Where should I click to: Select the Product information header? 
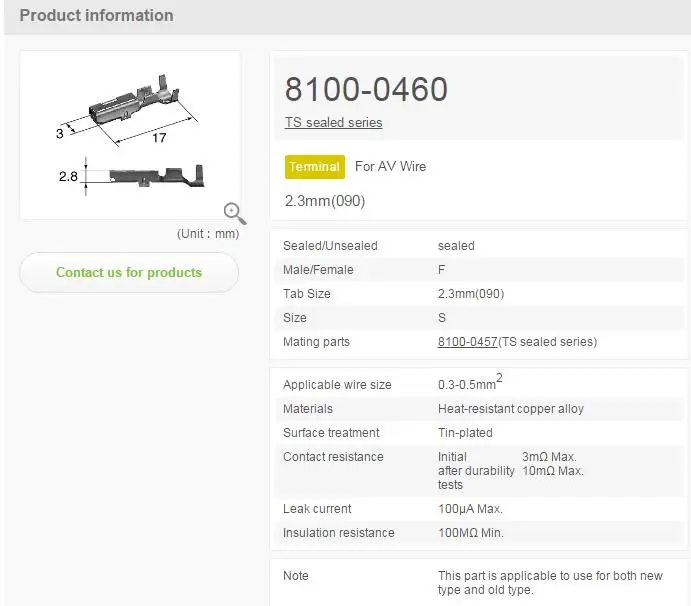click(x=96, y=16)
